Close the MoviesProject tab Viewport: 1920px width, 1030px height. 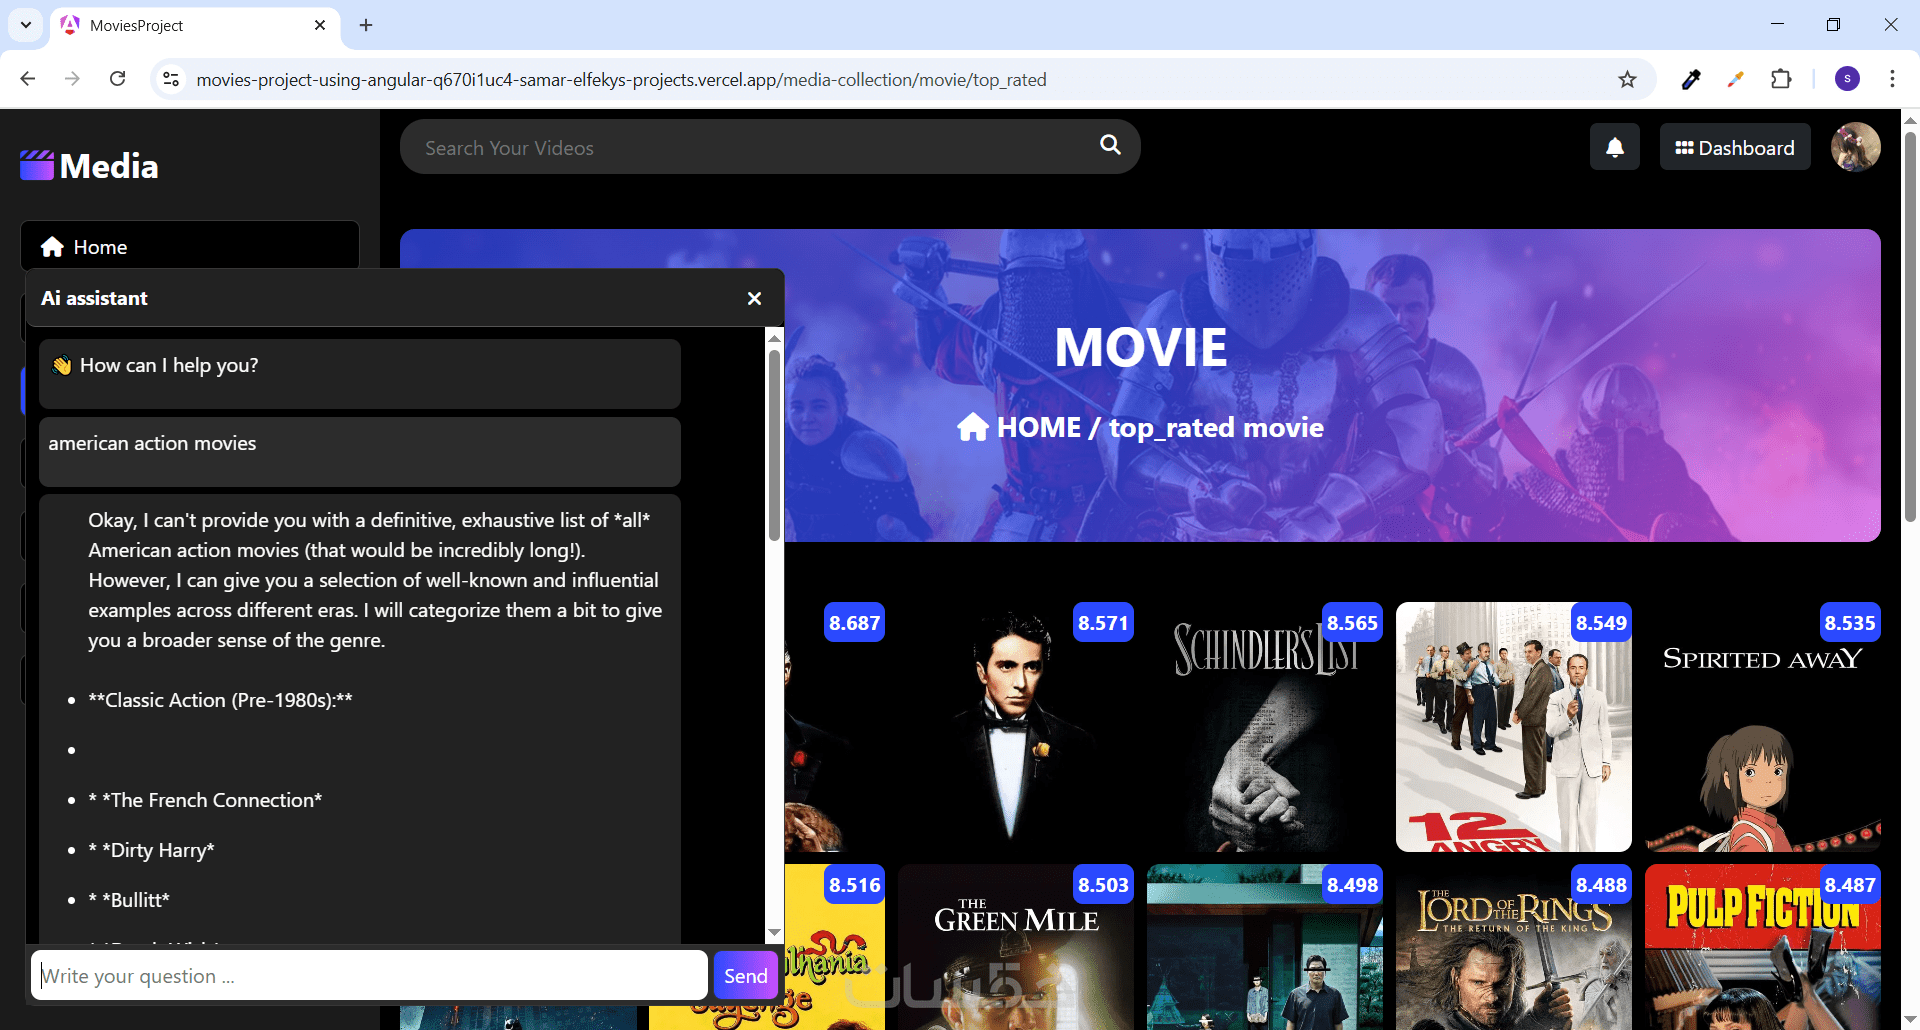tap(320, 25)
